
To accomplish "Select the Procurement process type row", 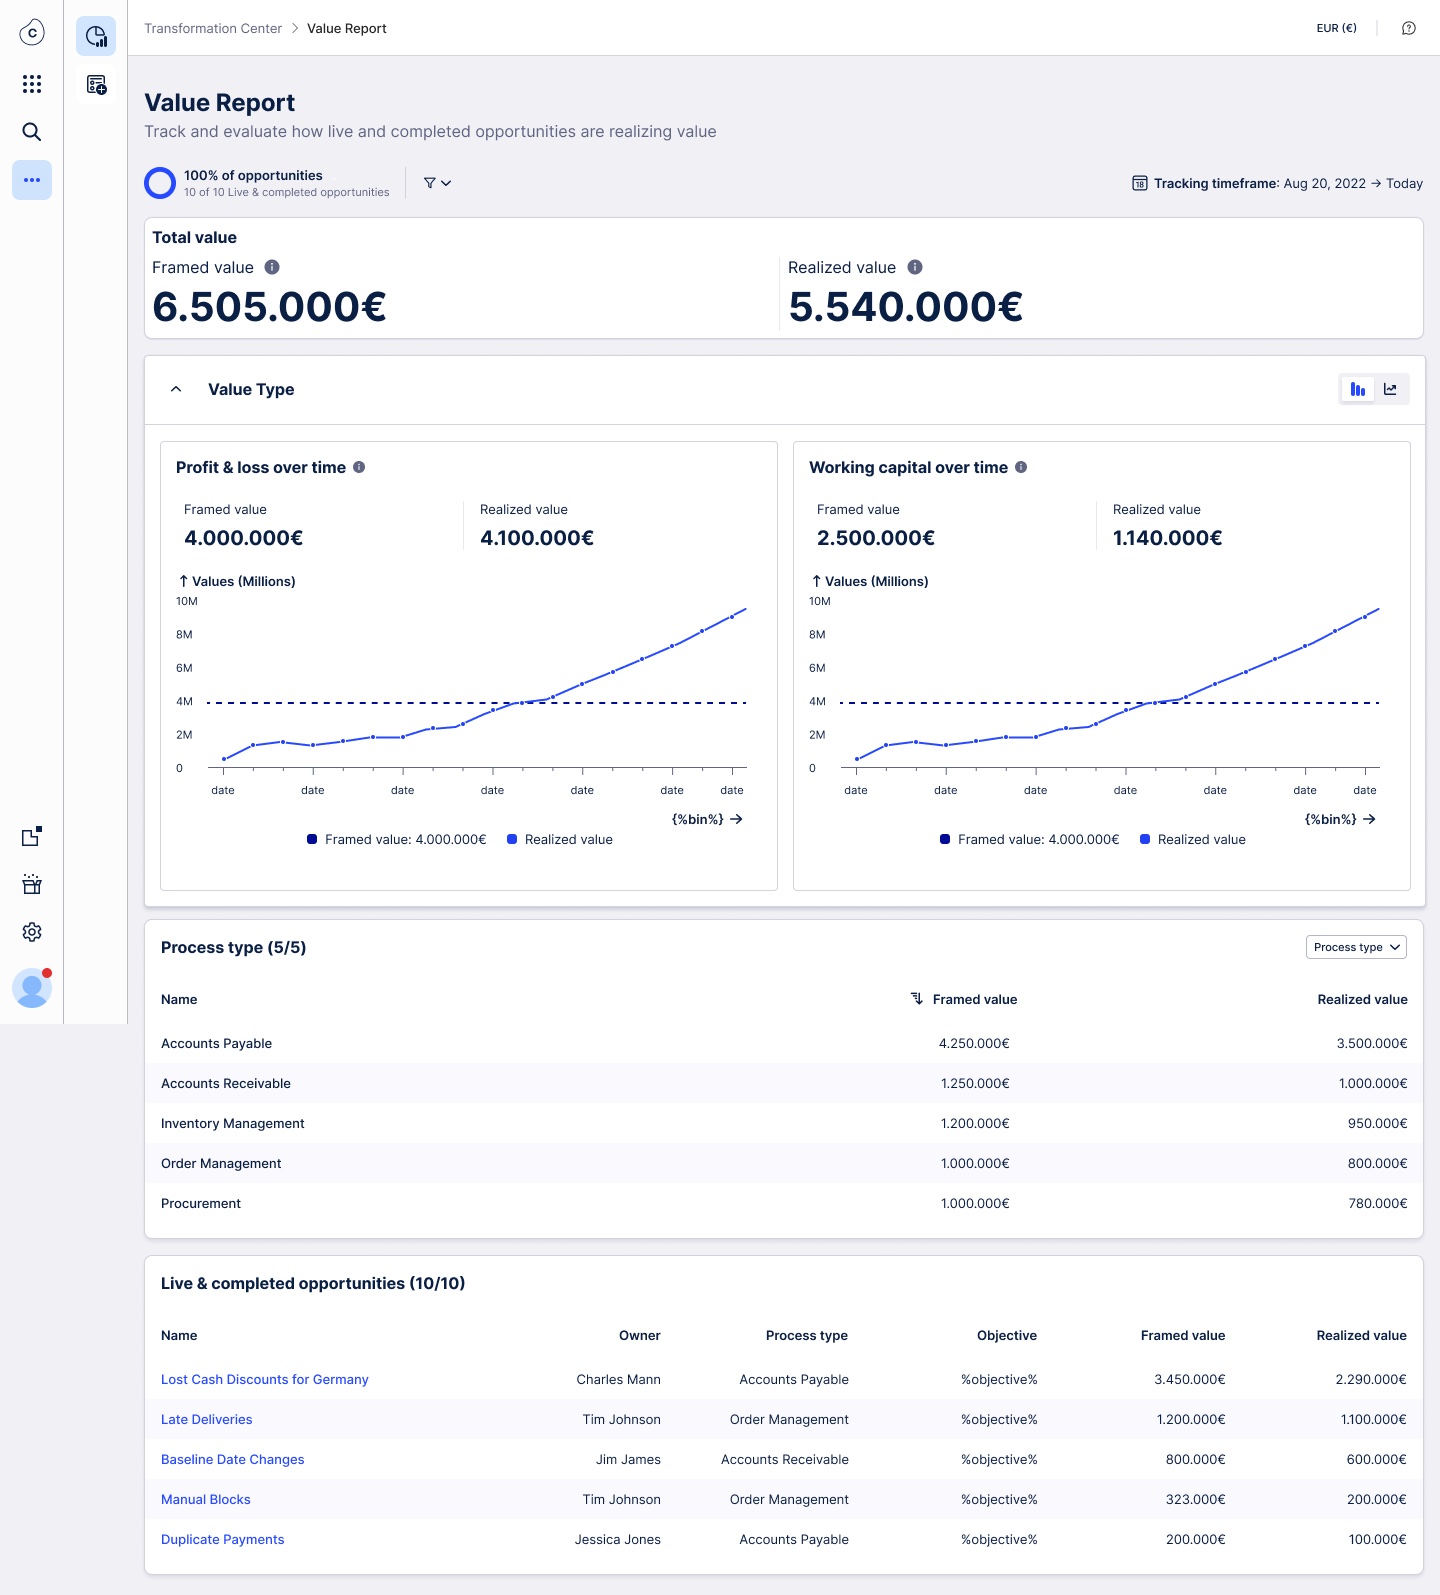I will tap(784, 1203).
